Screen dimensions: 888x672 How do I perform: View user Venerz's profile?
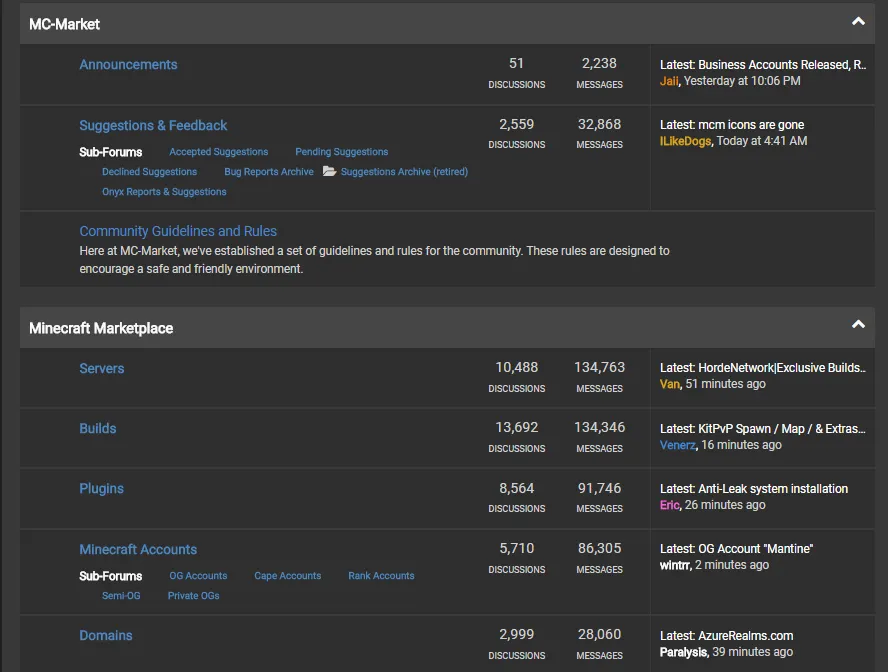point(677,445)
